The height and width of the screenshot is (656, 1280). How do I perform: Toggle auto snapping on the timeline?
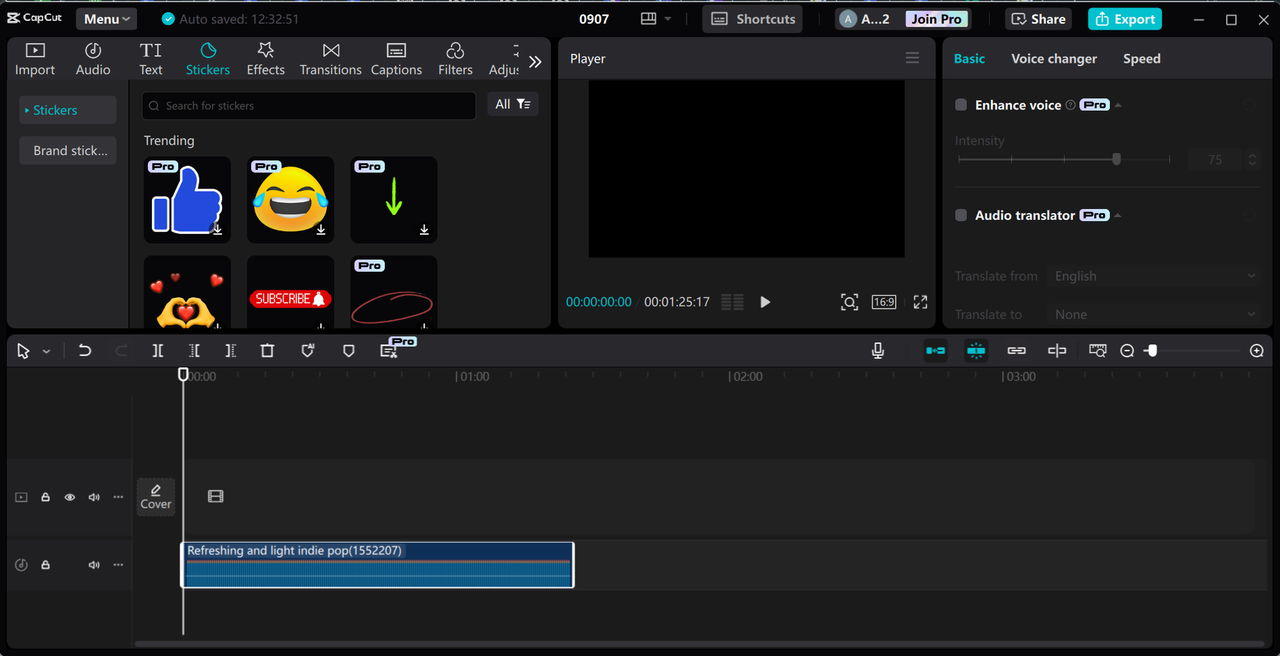(x=976, y=351)
